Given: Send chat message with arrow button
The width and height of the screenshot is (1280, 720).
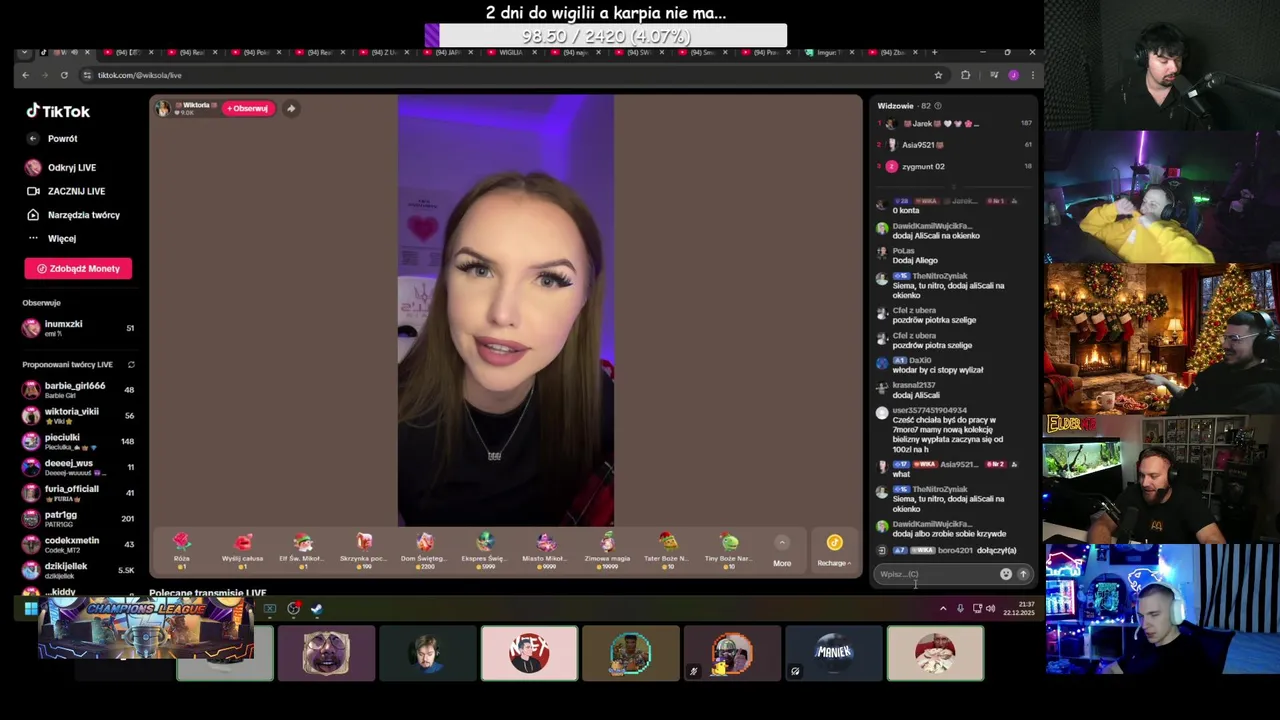Looking at the screenshot, I should coord(1023,574).
